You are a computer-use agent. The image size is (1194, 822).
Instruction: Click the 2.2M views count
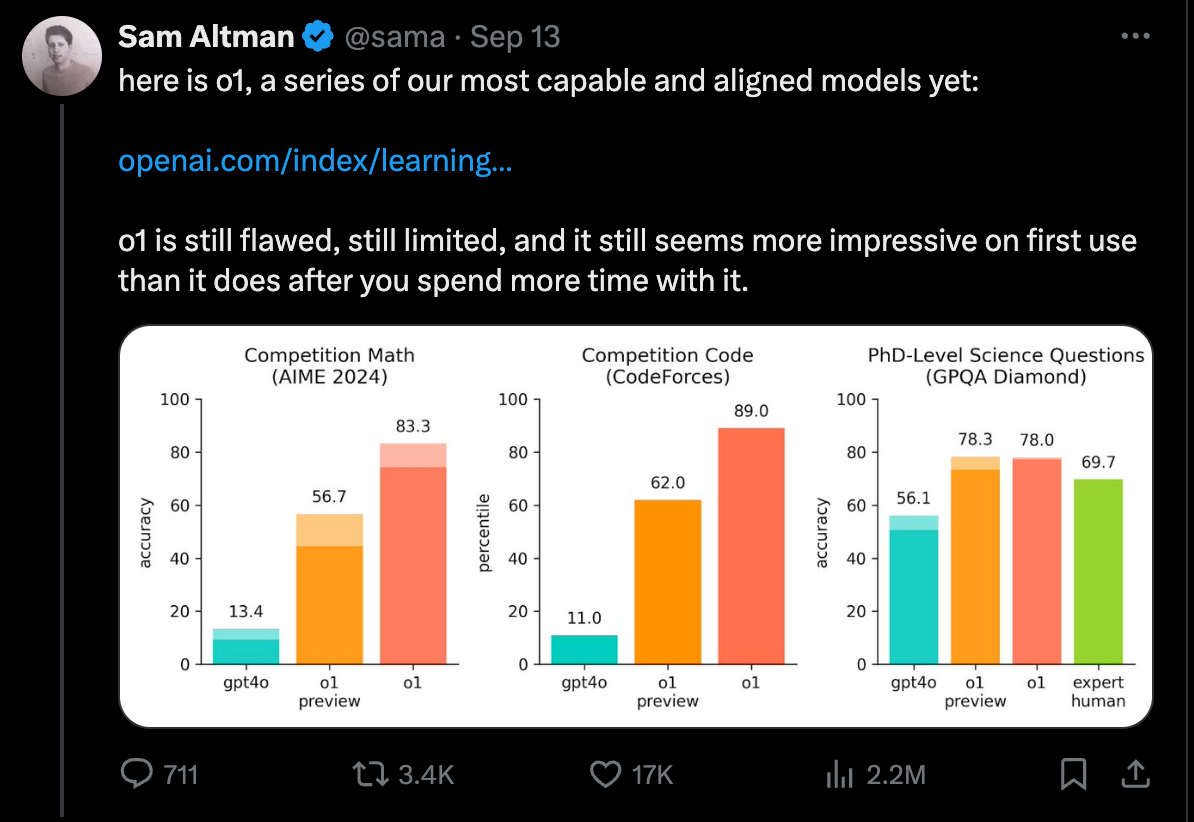895,774
